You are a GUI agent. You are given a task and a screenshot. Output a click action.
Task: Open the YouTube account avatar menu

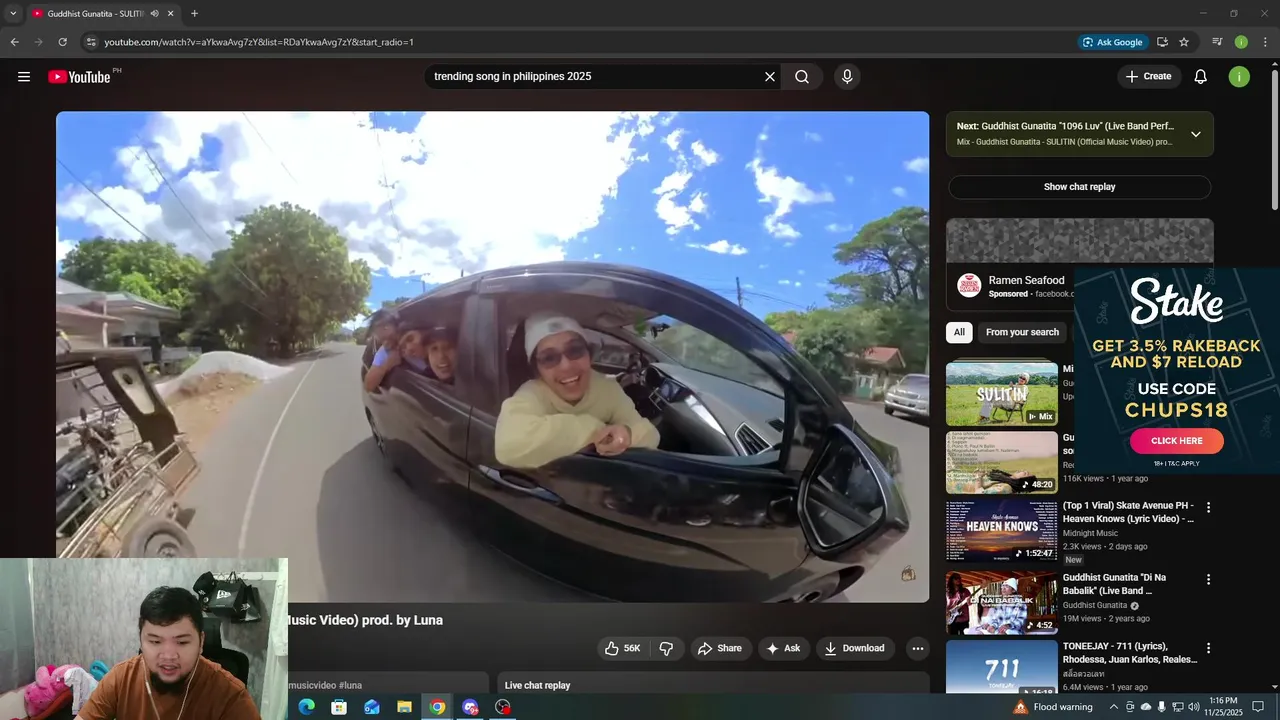coord(1239,77)
